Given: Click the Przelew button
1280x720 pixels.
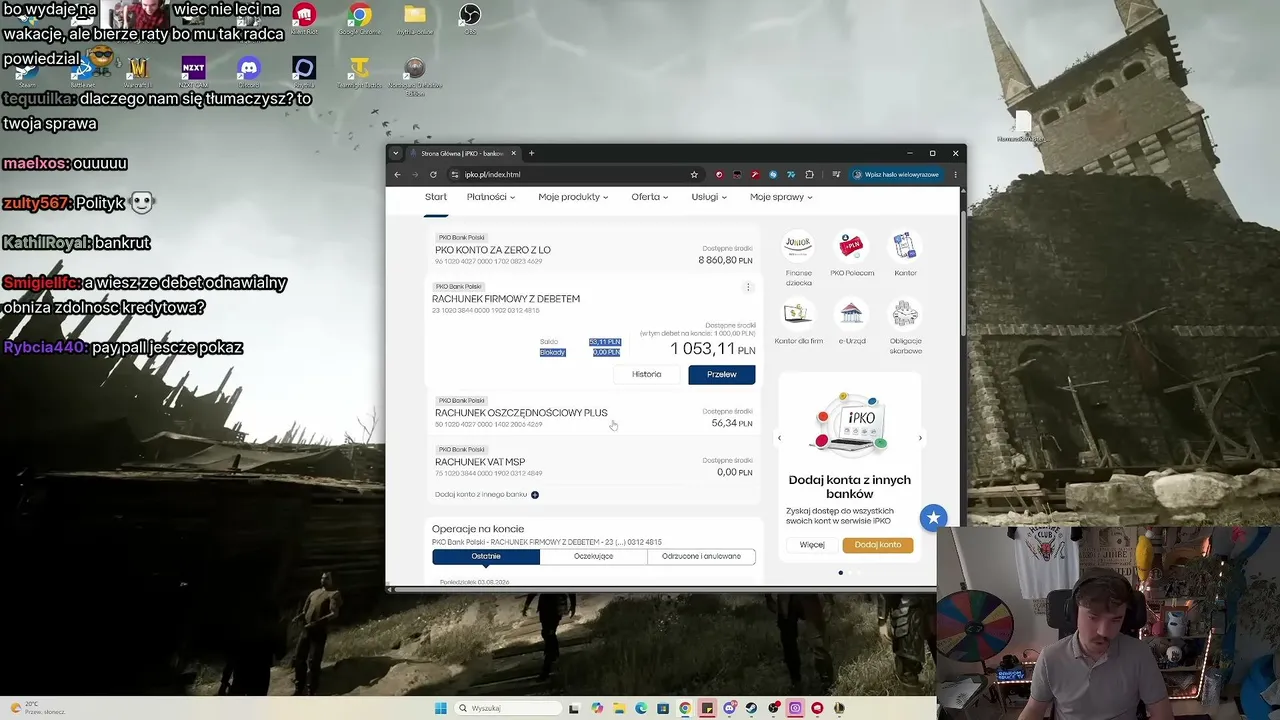Looking at the screenshot, I should point(722,374).
